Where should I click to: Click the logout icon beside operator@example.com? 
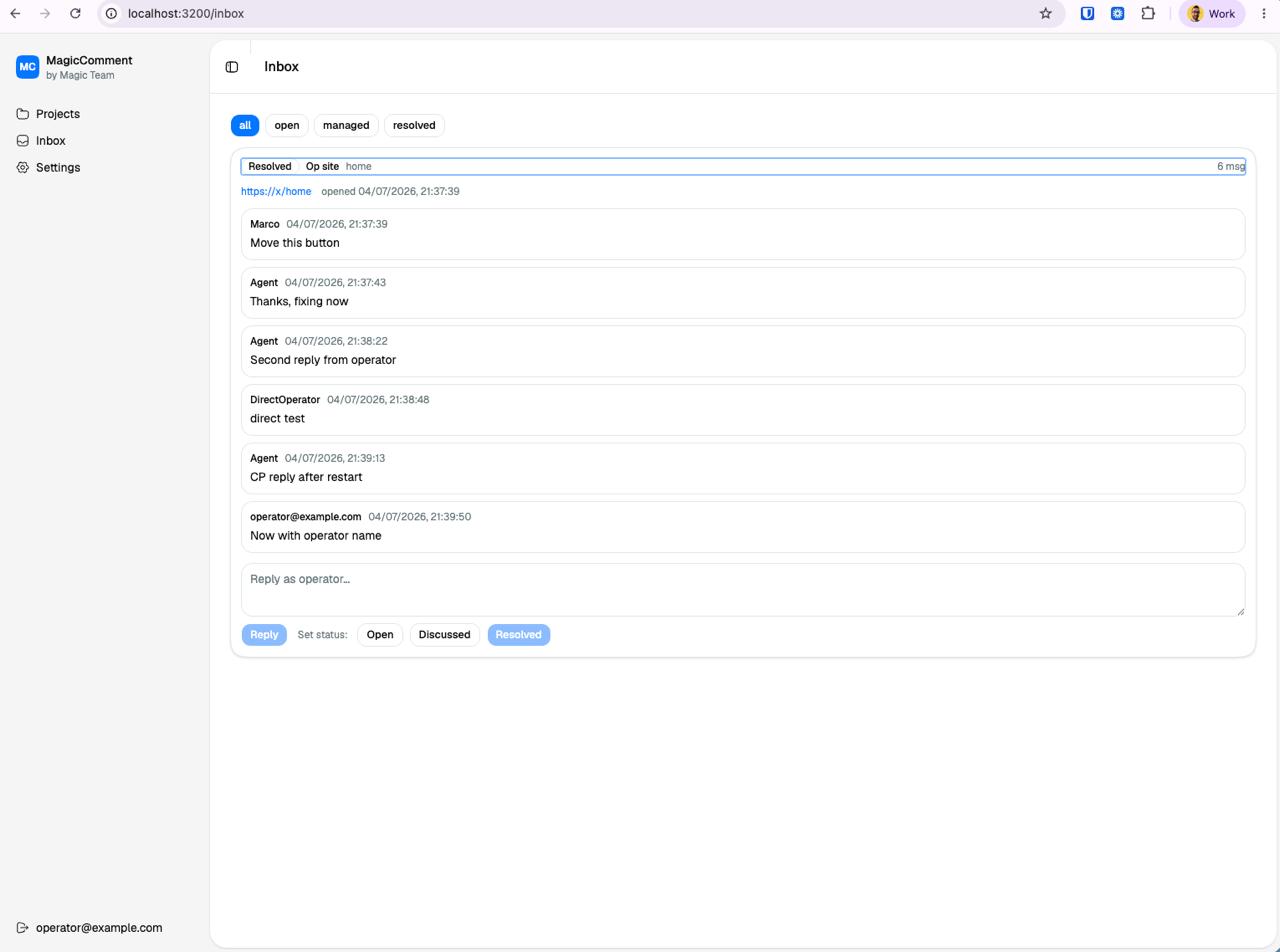(23, 928)
